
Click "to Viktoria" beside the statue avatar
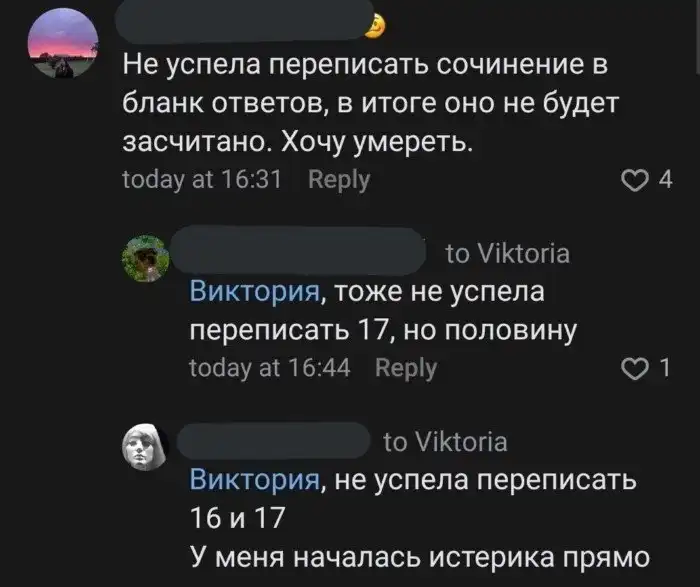[x=445, y=441]
